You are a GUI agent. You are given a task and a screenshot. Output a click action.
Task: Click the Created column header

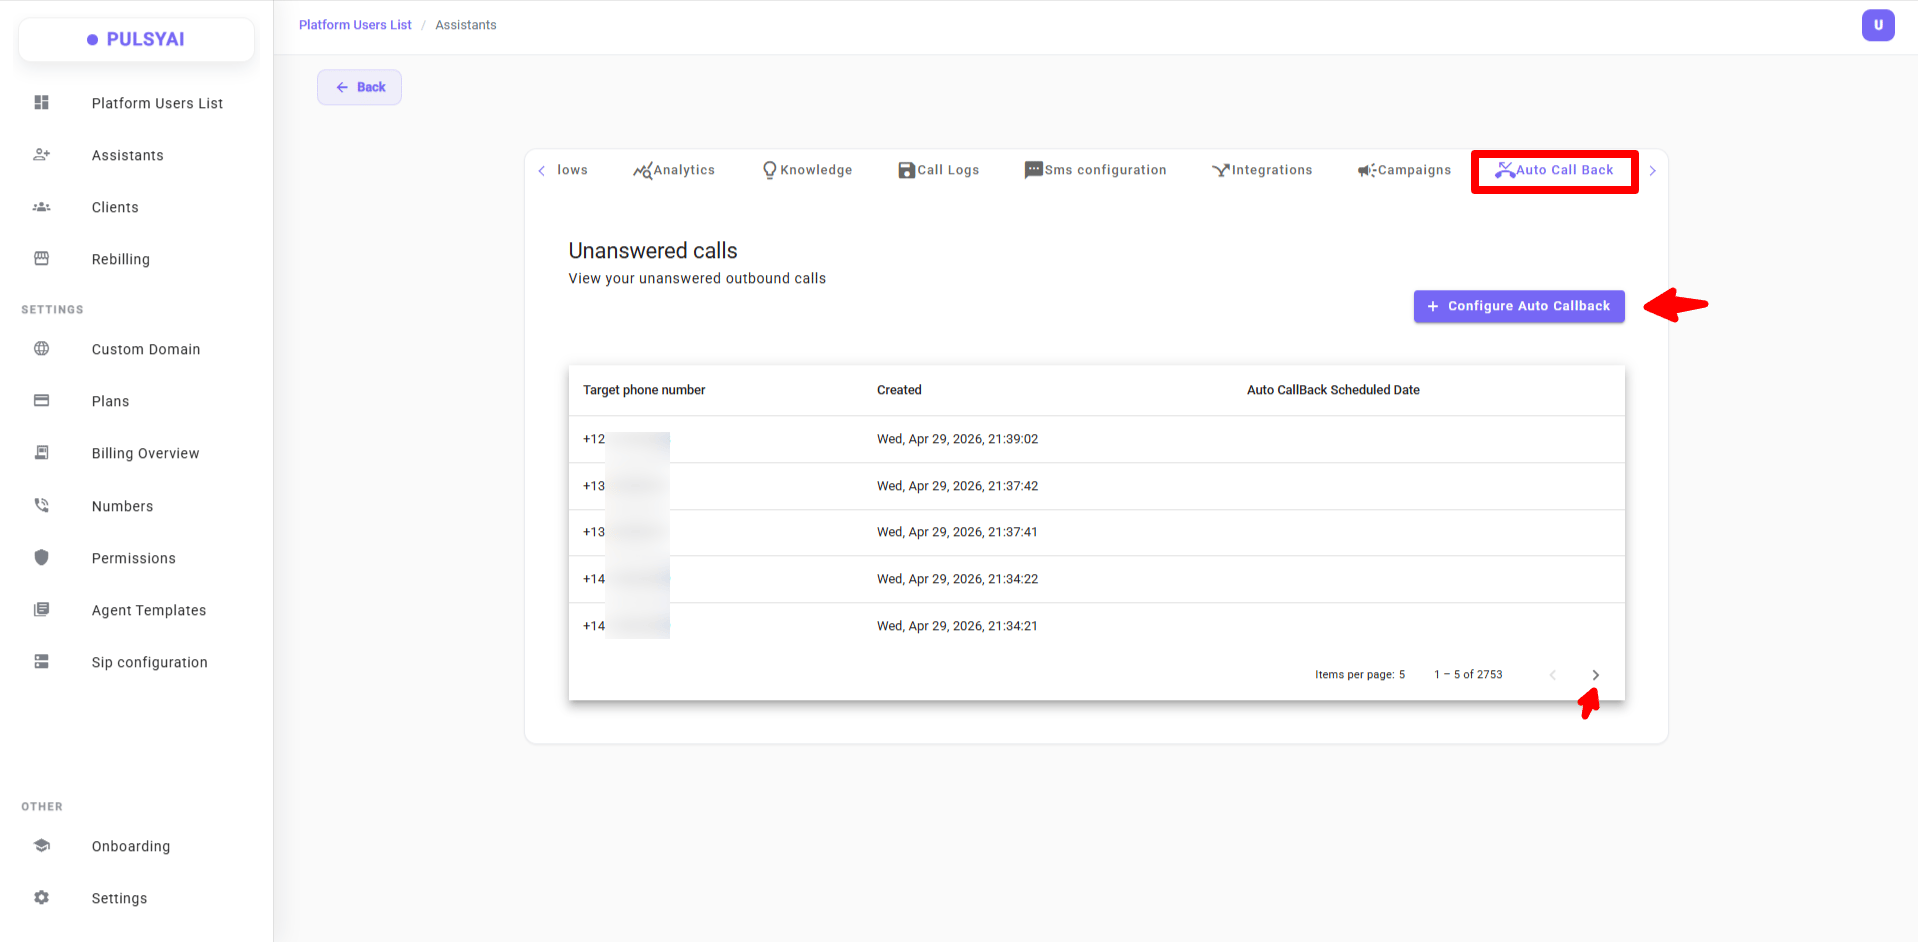tap(899, 390)
